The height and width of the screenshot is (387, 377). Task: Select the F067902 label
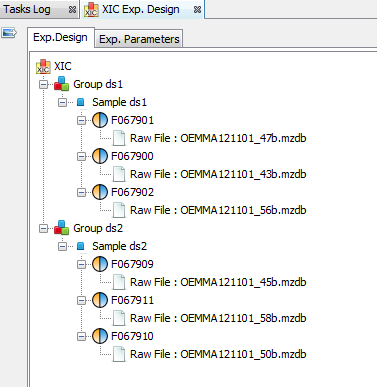(132, 192)
